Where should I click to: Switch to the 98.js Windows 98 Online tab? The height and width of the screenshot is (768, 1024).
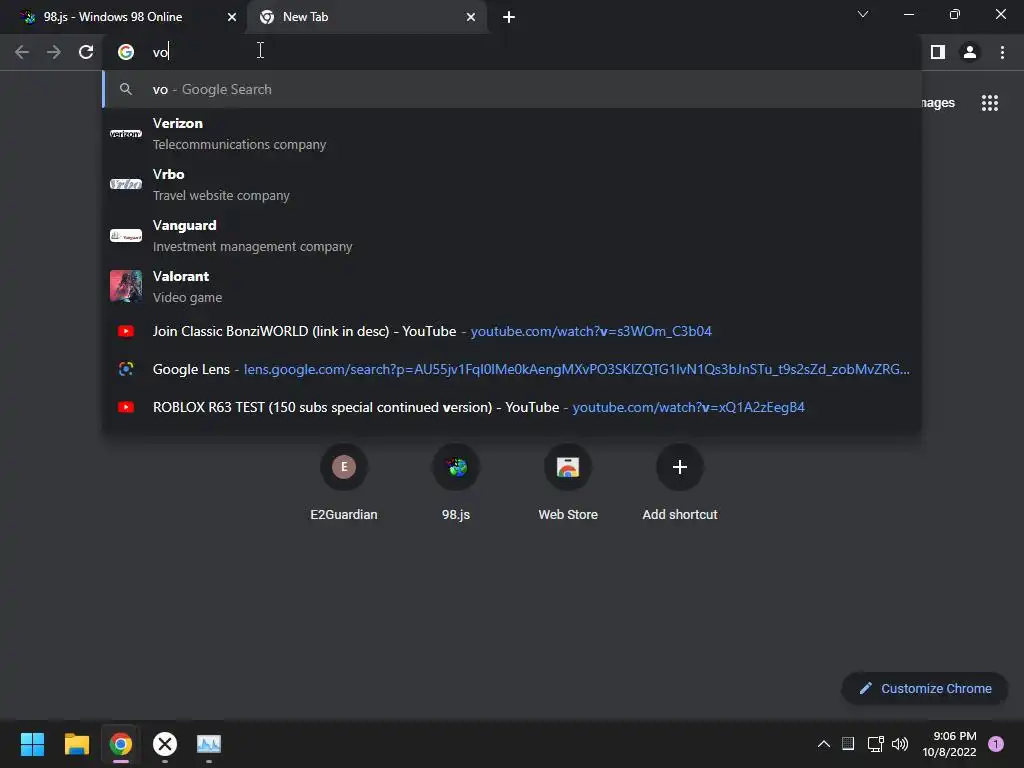point(123,17)
